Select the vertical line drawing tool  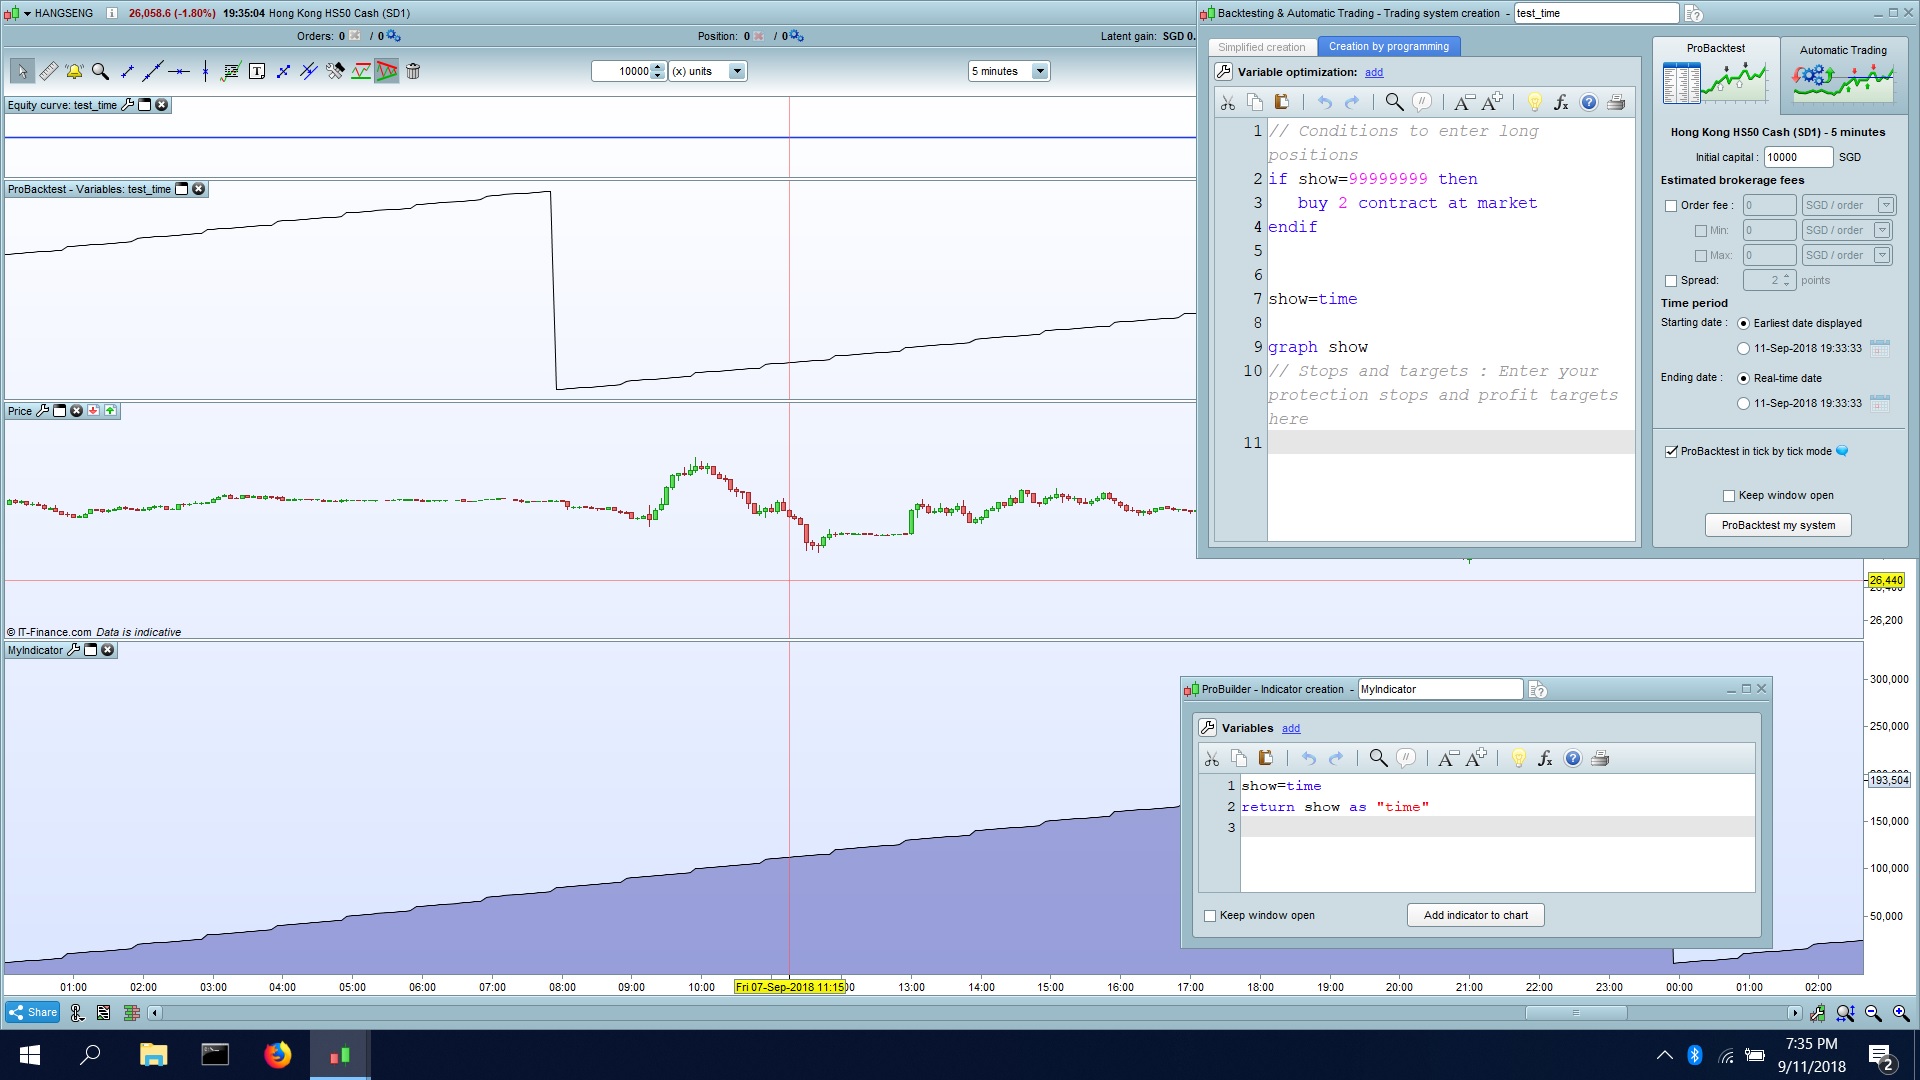(x=205, y=71)
